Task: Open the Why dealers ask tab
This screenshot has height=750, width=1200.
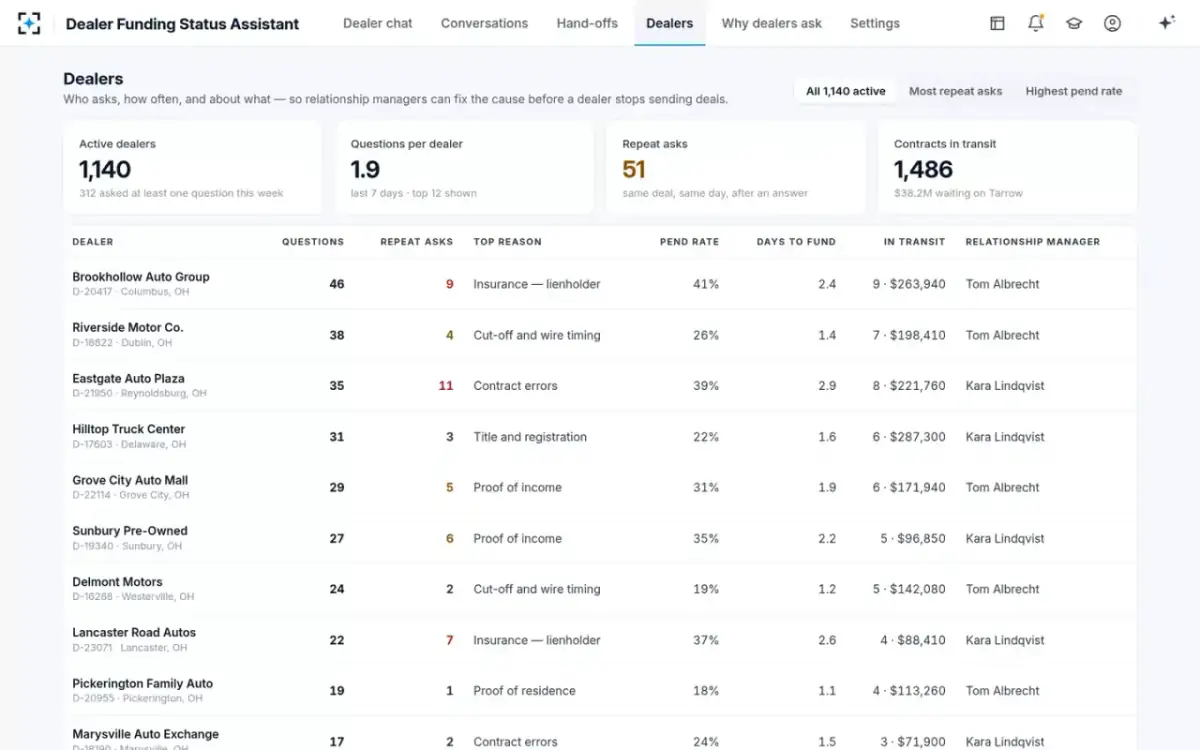Action: [772, 23]
